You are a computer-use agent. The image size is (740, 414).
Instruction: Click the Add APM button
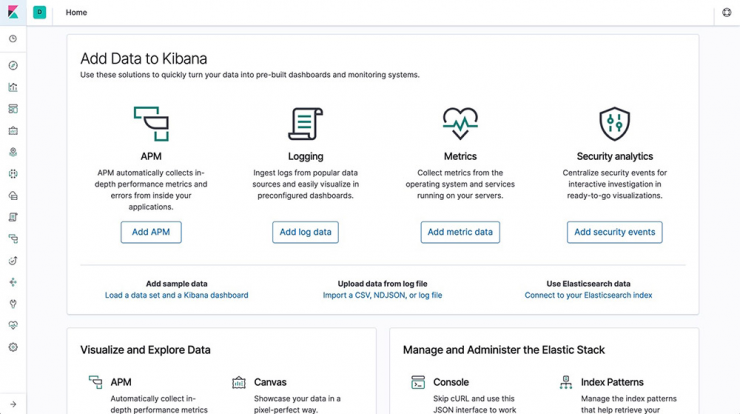coord(151,232)
